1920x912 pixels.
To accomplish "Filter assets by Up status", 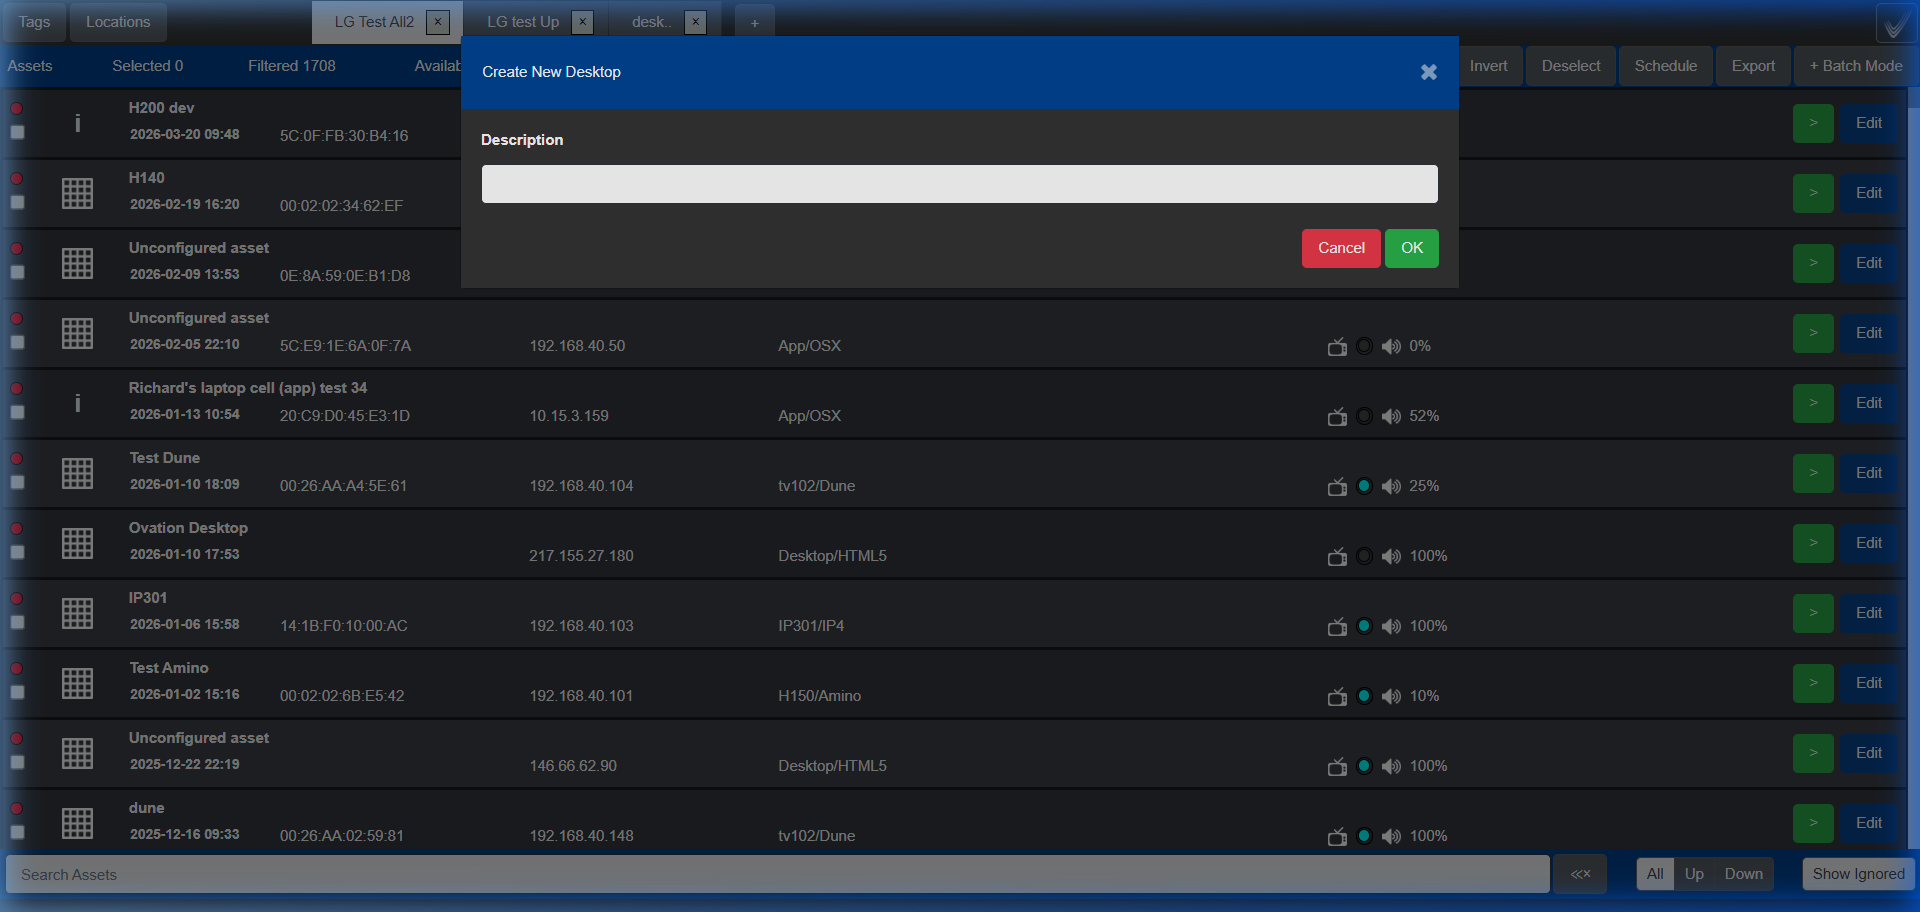I will (1694, 874).
